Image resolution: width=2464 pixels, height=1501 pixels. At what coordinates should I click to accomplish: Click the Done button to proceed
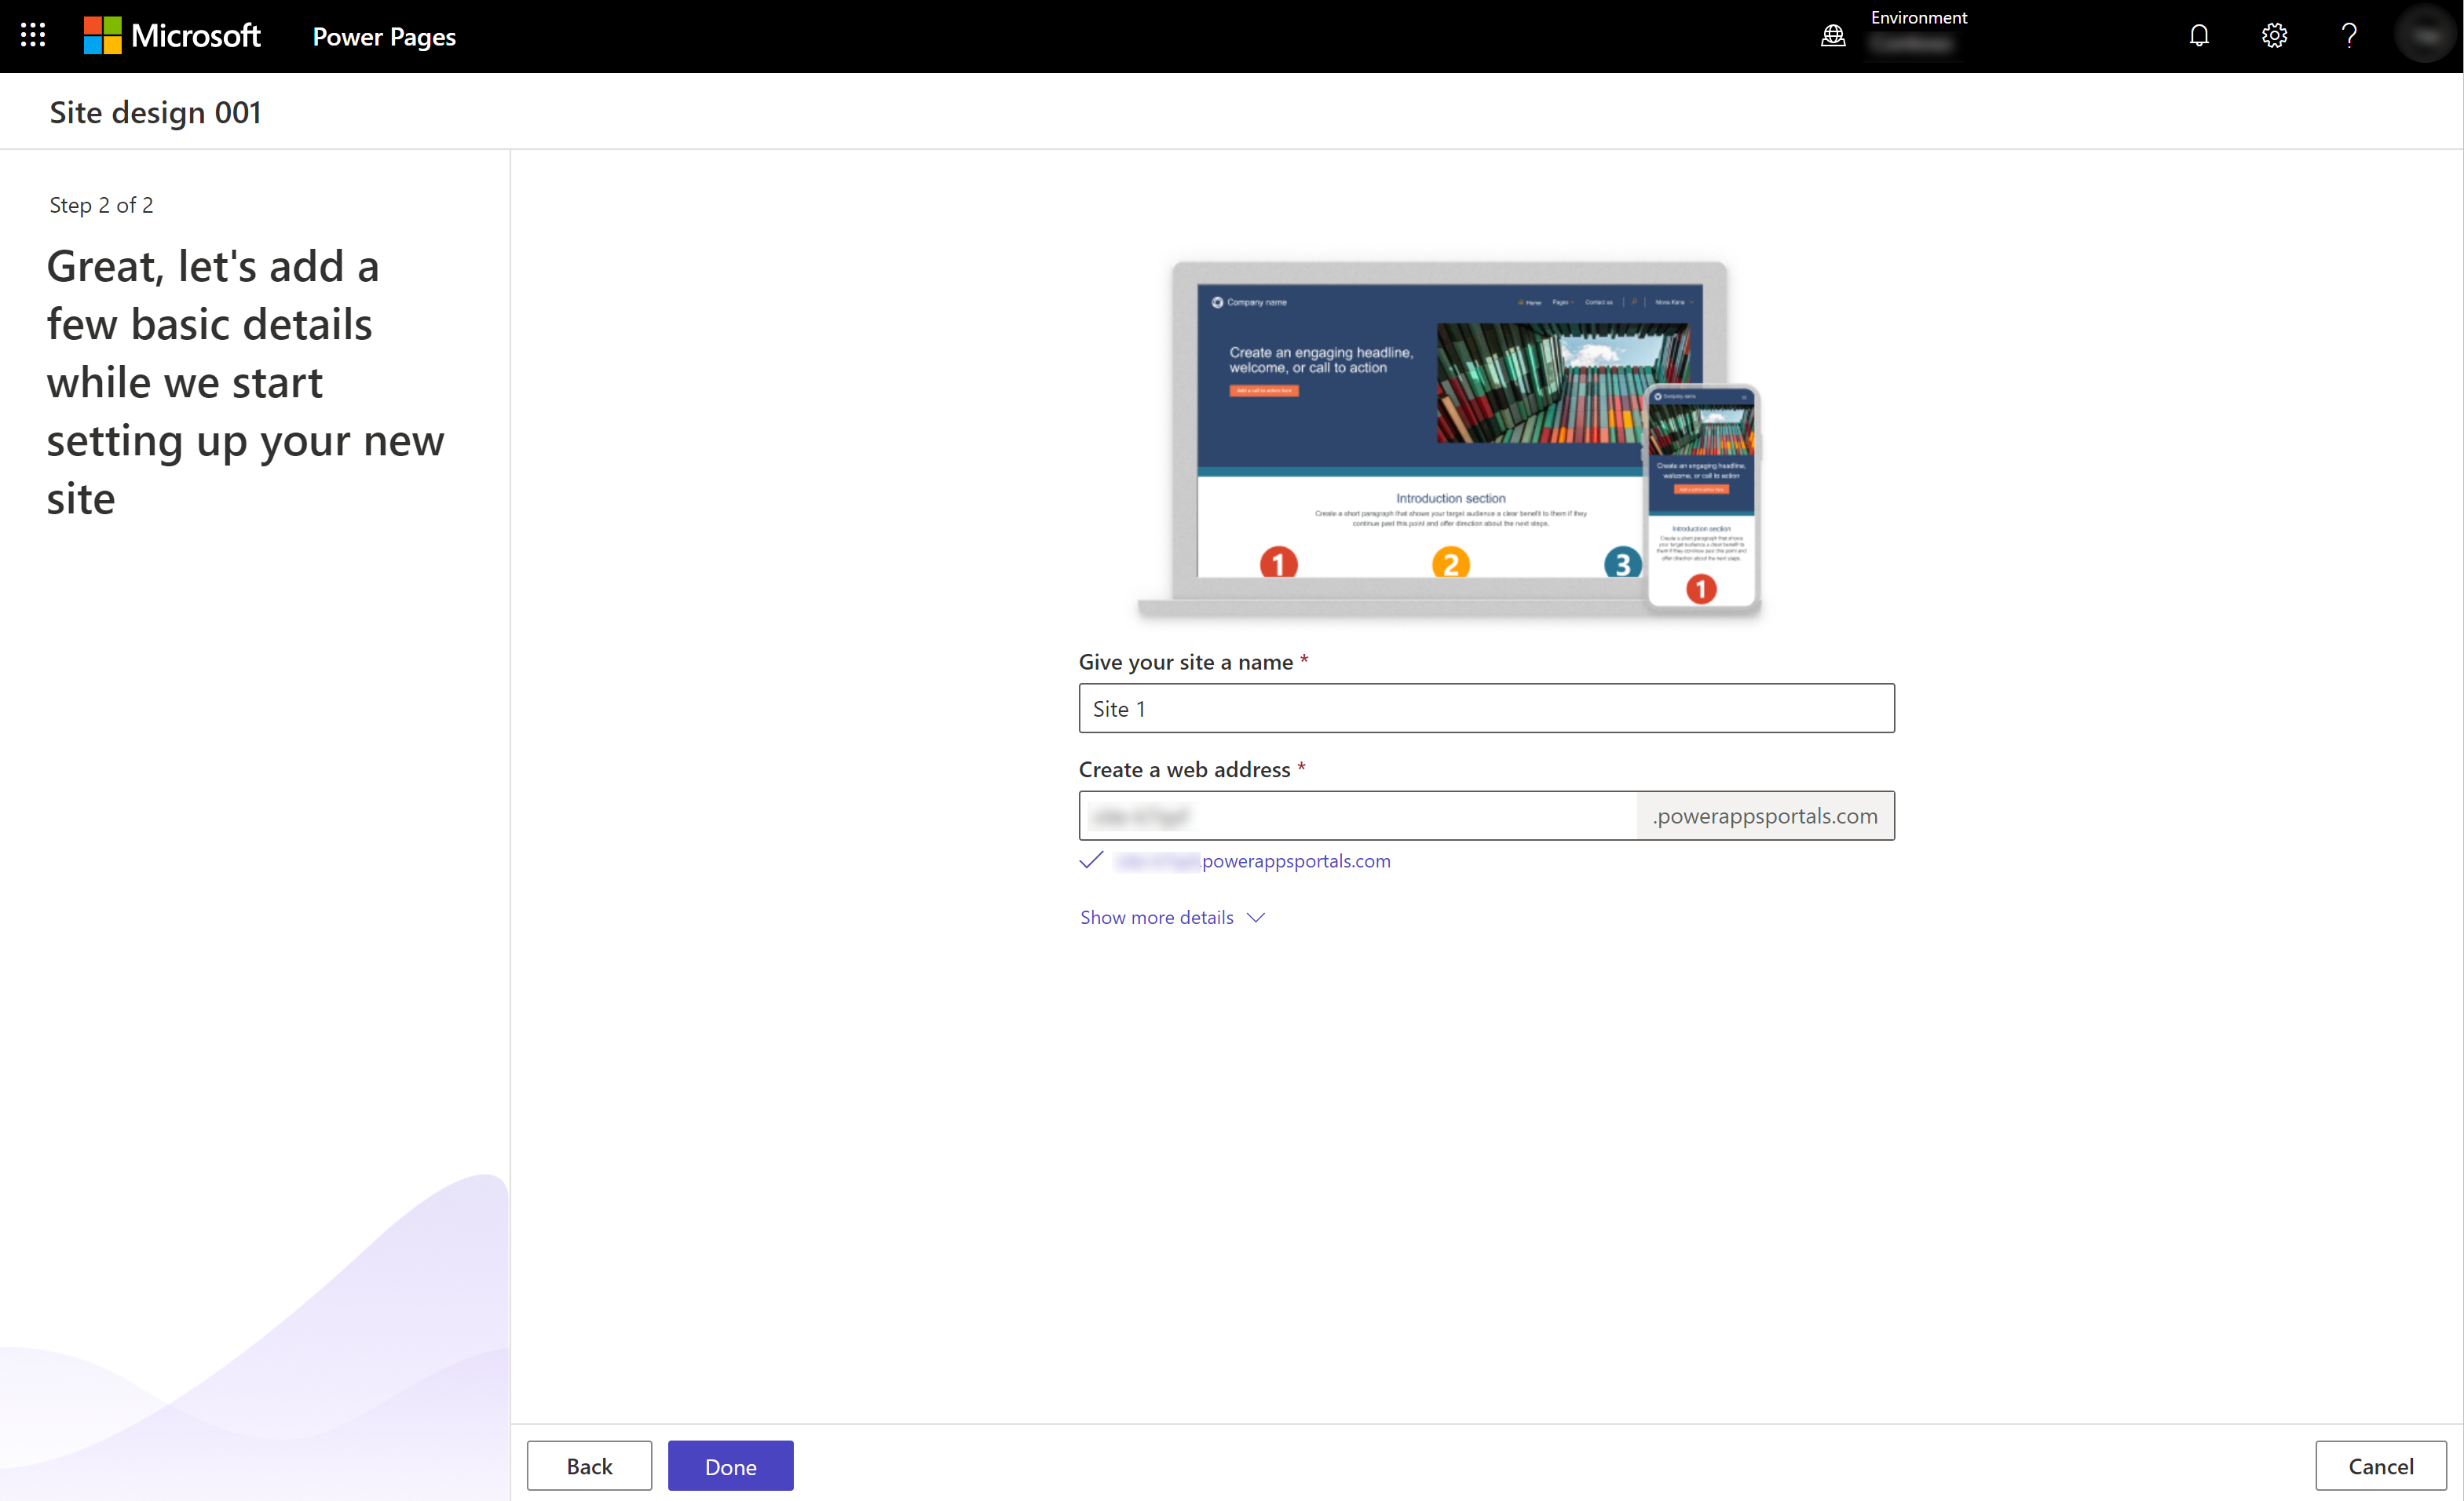(x=730, y=1464)
